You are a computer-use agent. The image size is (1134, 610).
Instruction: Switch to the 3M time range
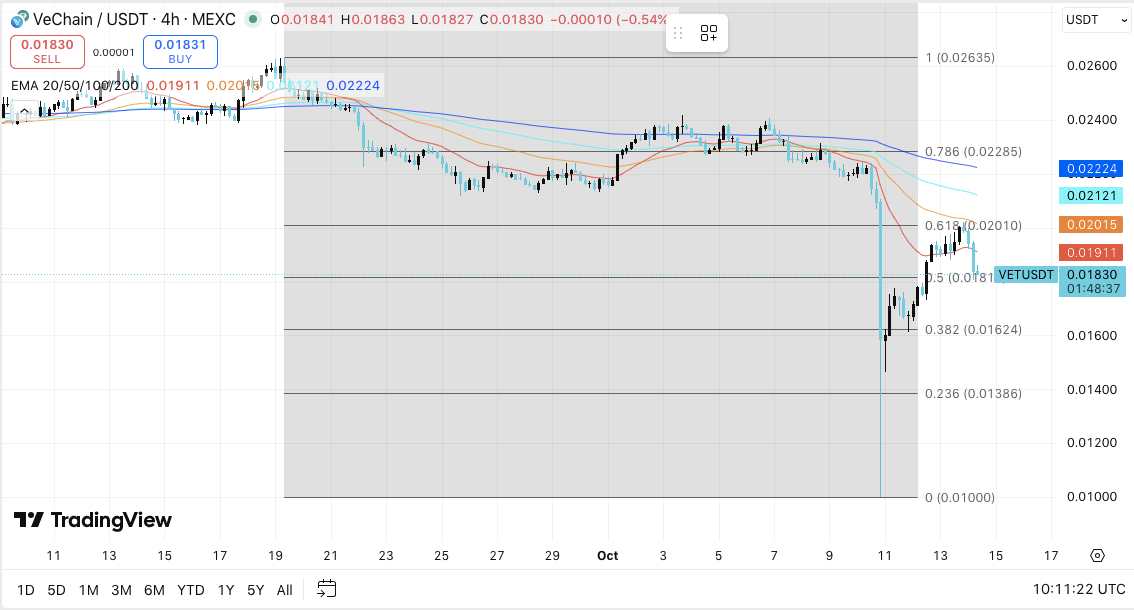[121, 590]
